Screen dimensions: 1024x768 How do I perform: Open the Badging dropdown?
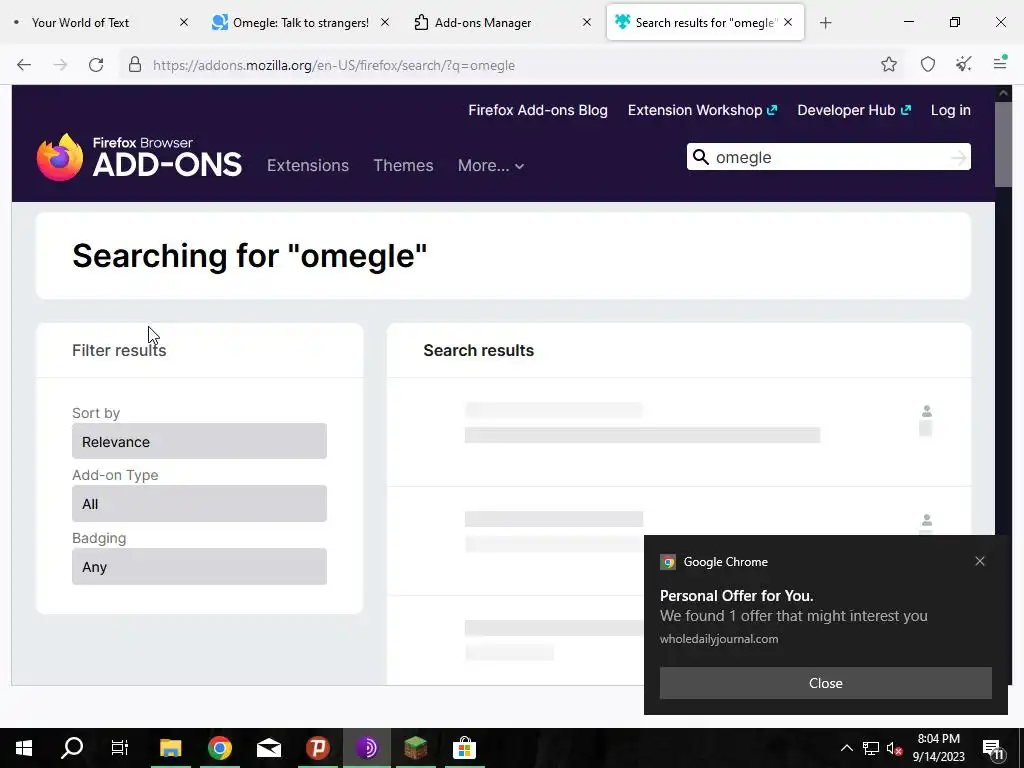click(199, 566)
